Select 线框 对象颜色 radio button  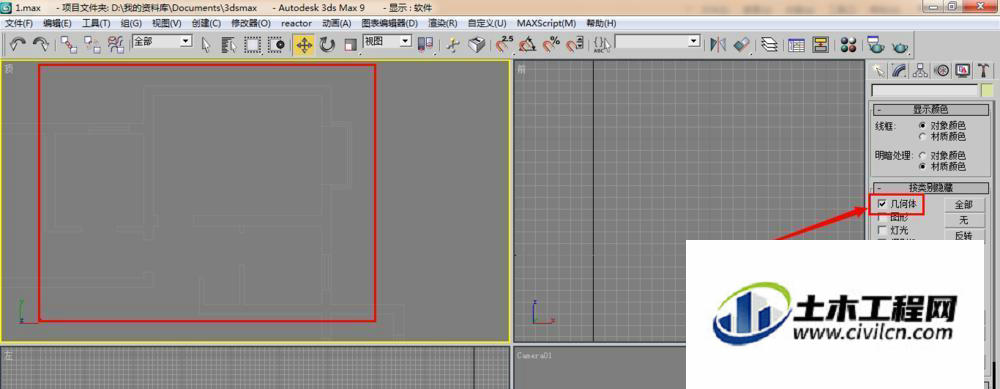[922, 126]
